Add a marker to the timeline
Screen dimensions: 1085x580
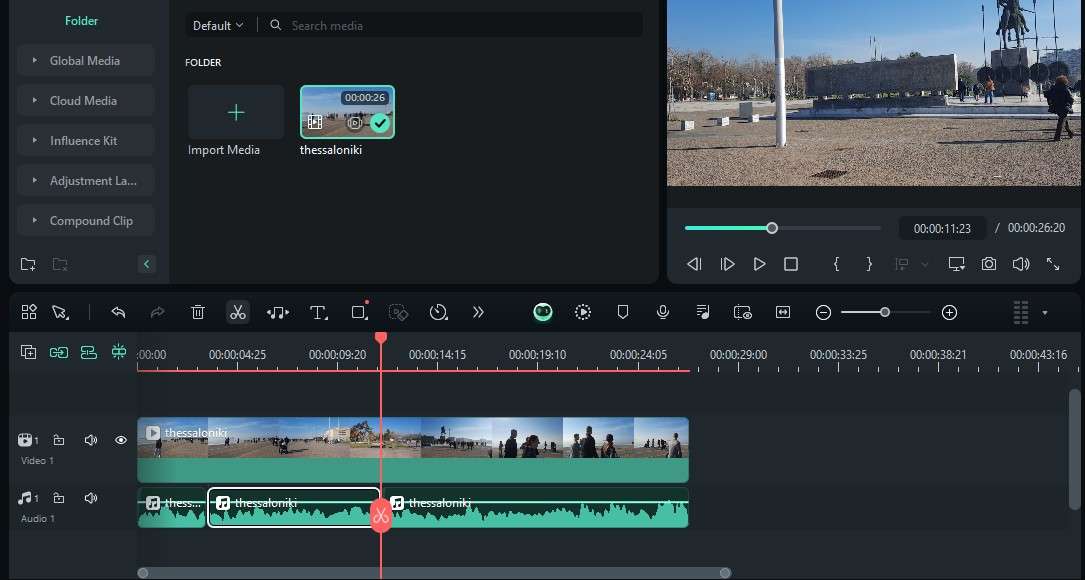(x=623, y=312)
